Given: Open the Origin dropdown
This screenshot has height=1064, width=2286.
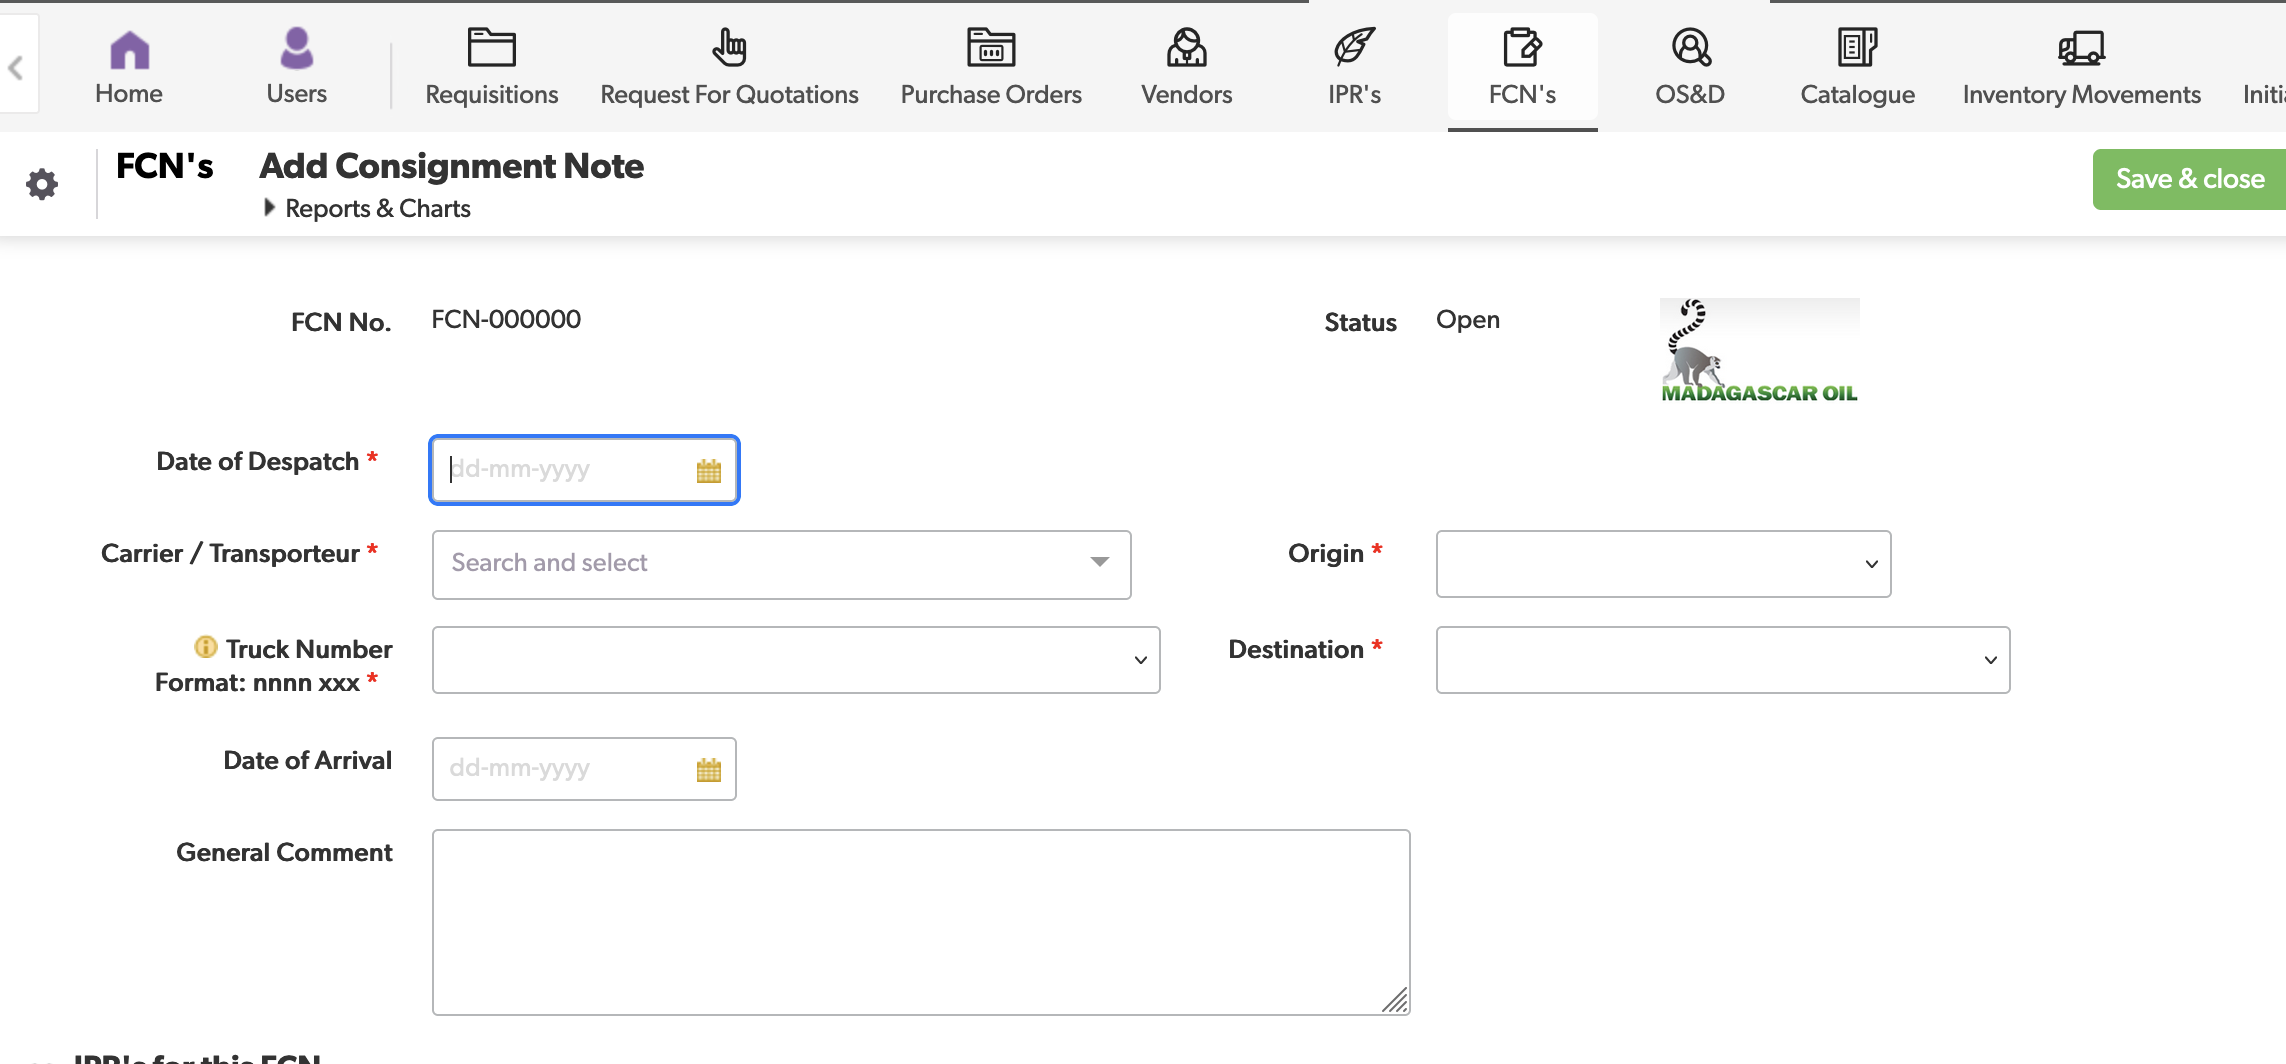Looking at the screenshot, I should [x=1663, y=564].
